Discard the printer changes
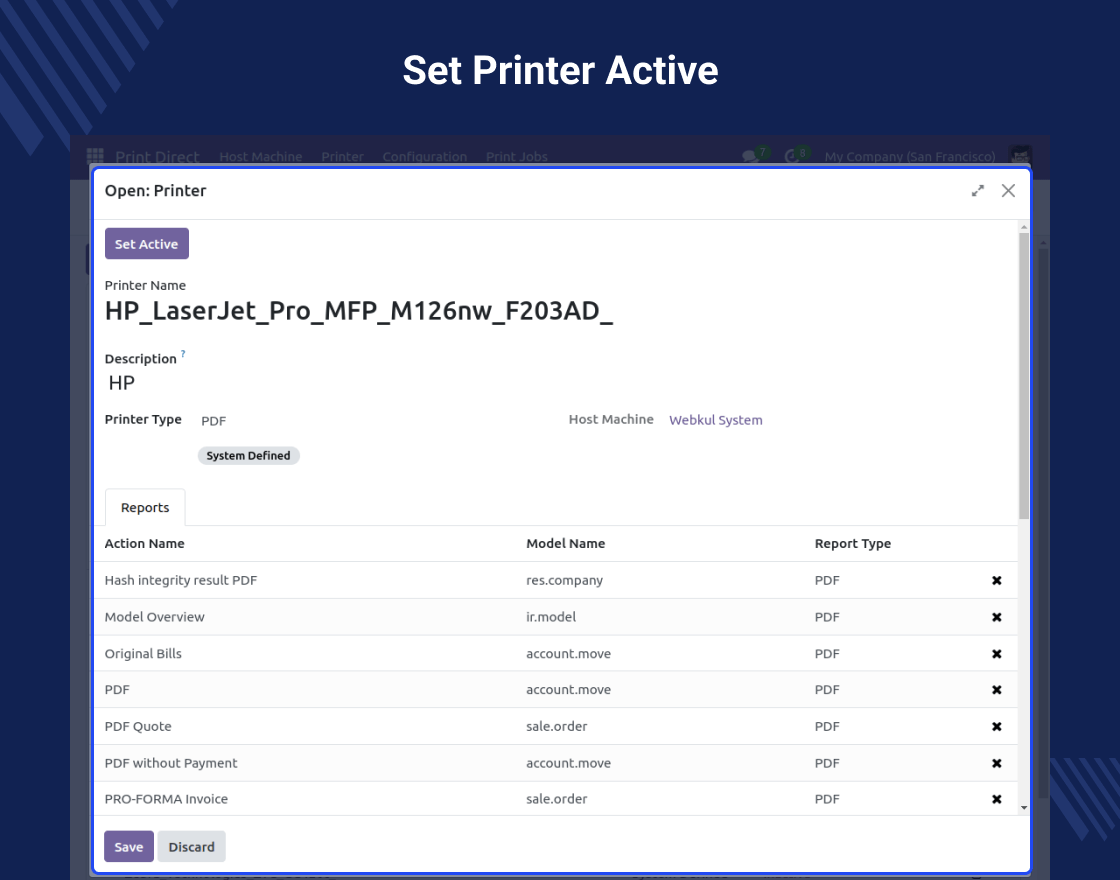Viewport: 1120px width, 880px height. (191, 846)
